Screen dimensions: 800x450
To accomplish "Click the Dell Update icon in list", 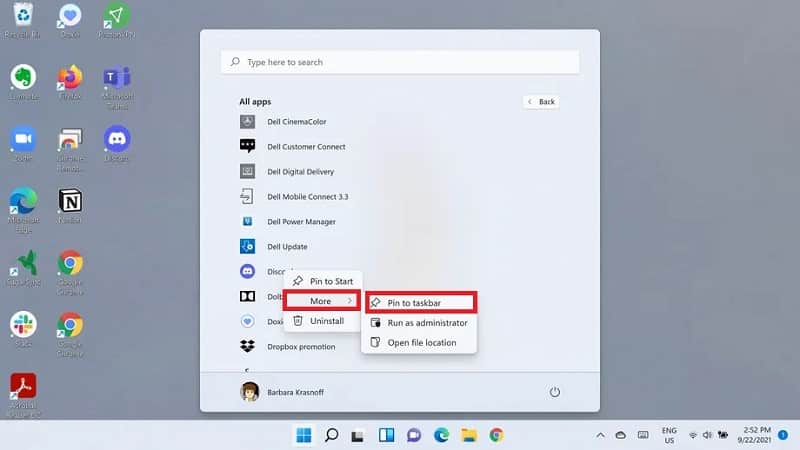I will point(247,246).
